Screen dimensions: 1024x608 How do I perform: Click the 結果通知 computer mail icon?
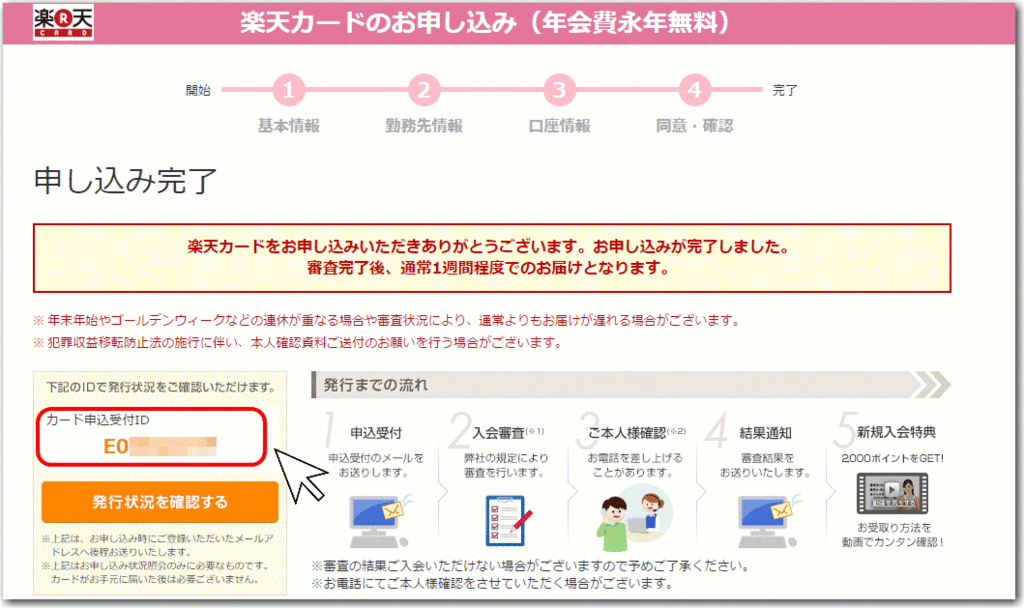(x=769, y=520)
